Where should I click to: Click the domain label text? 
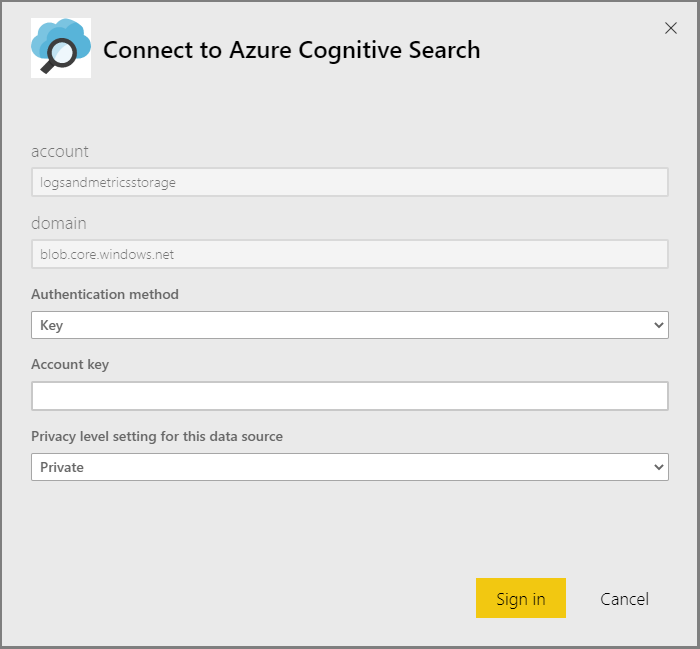click(x=59, y=223)
